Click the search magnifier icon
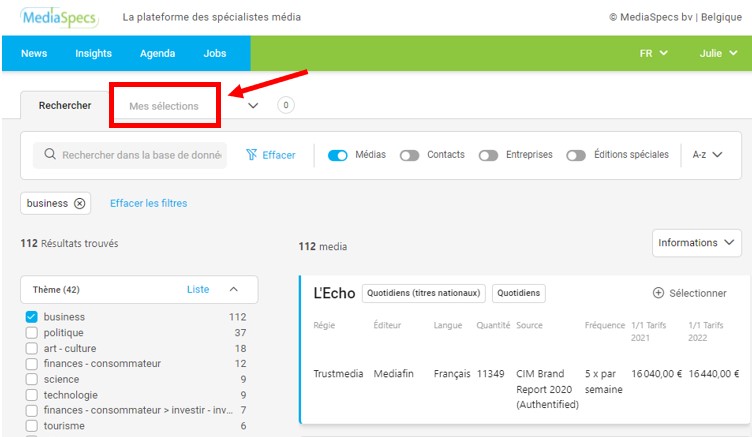Viewport: 752px width, 437px height. point(49,155)
